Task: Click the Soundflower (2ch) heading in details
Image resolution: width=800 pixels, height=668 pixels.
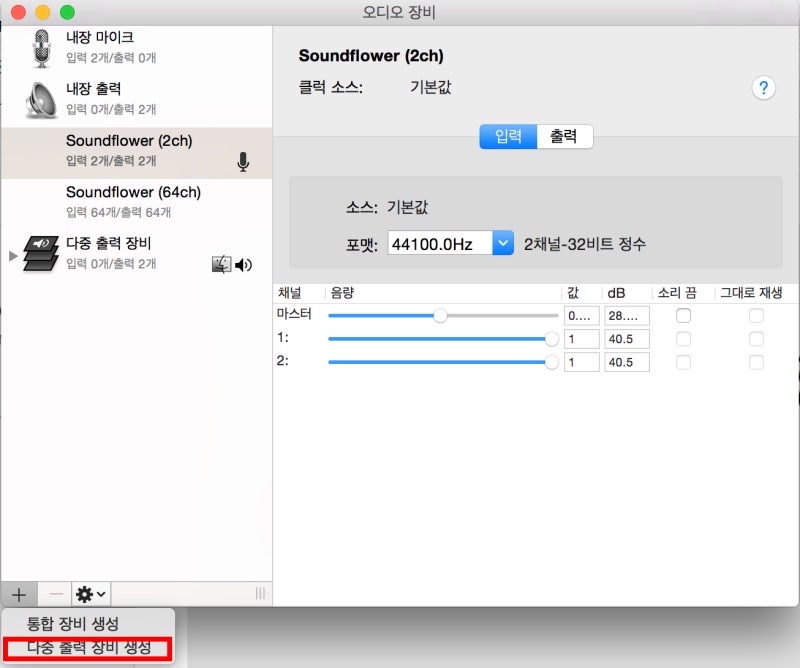Action: pyautogui.click(x=371, y=56)
